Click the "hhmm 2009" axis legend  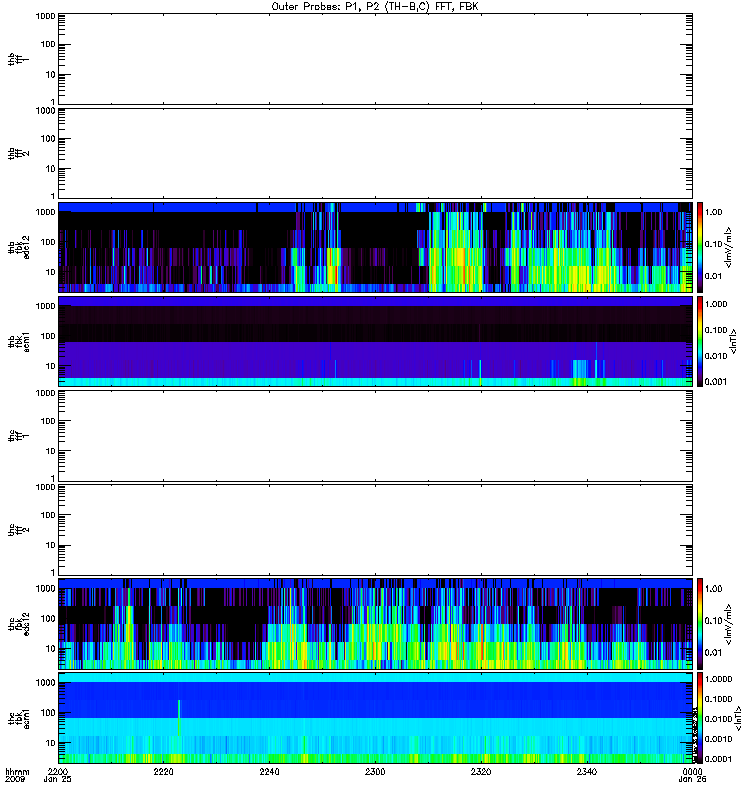pos(17,776)
